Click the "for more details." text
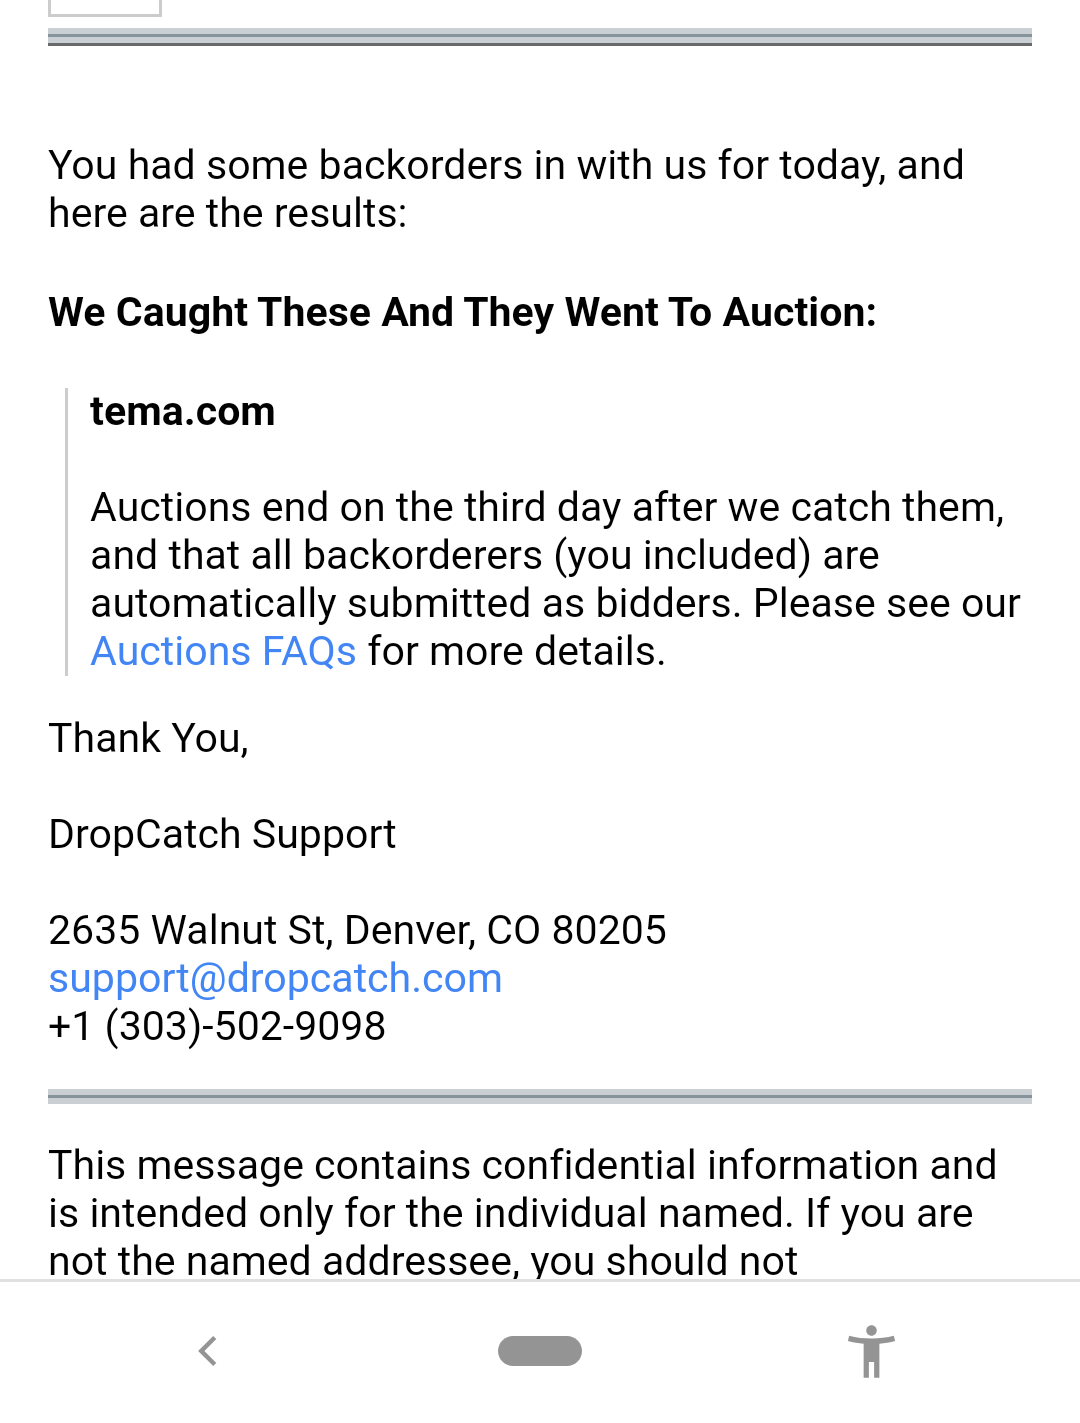This screenshot has width=1080, height=1423. [x=516, y=652]
